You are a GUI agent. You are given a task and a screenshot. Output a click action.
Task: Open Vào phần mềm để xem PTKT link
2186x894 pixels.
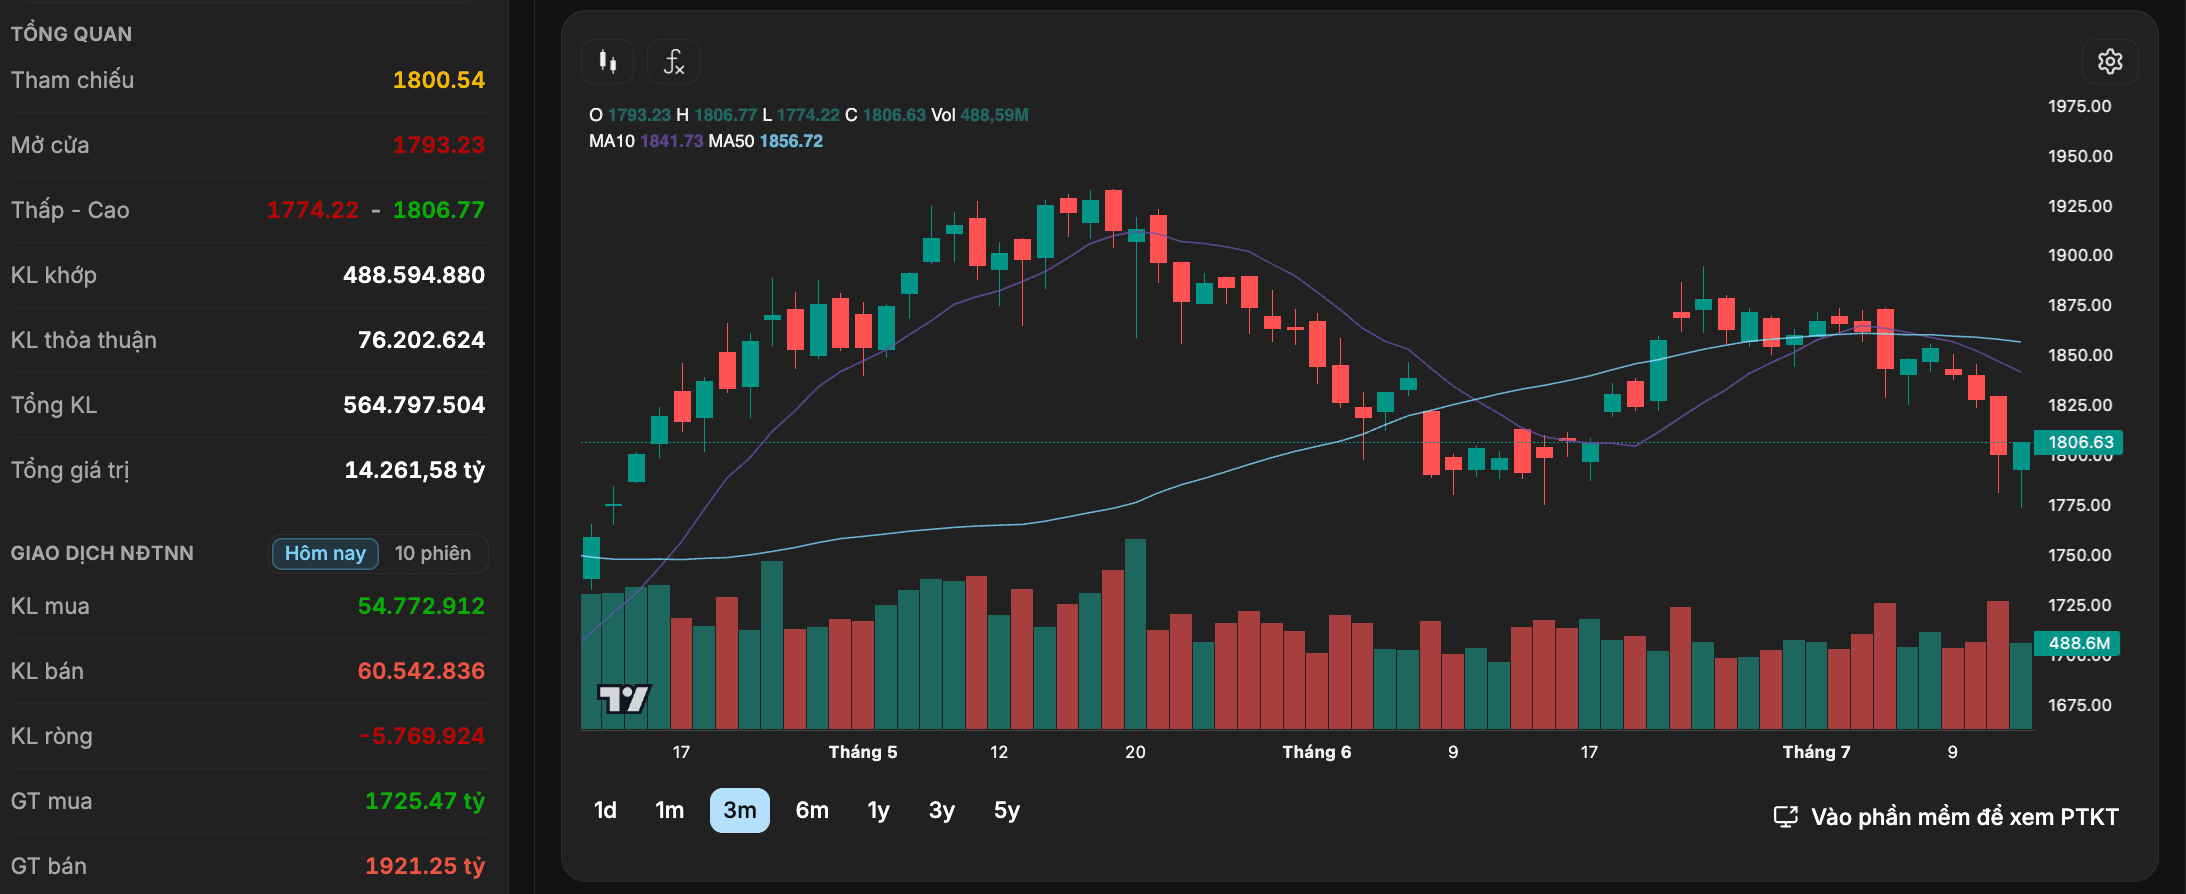(x=1964, y=817)
